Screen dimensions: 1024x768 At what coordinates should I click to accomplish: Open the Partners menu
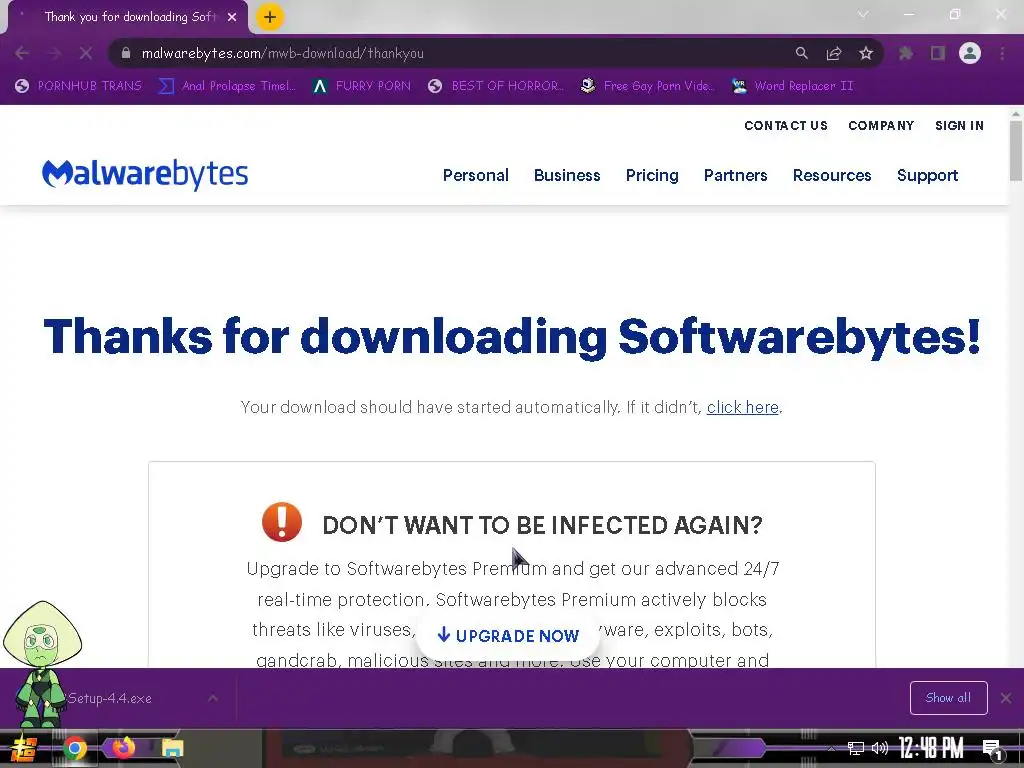pyautogui.click(x=735, y=175)
